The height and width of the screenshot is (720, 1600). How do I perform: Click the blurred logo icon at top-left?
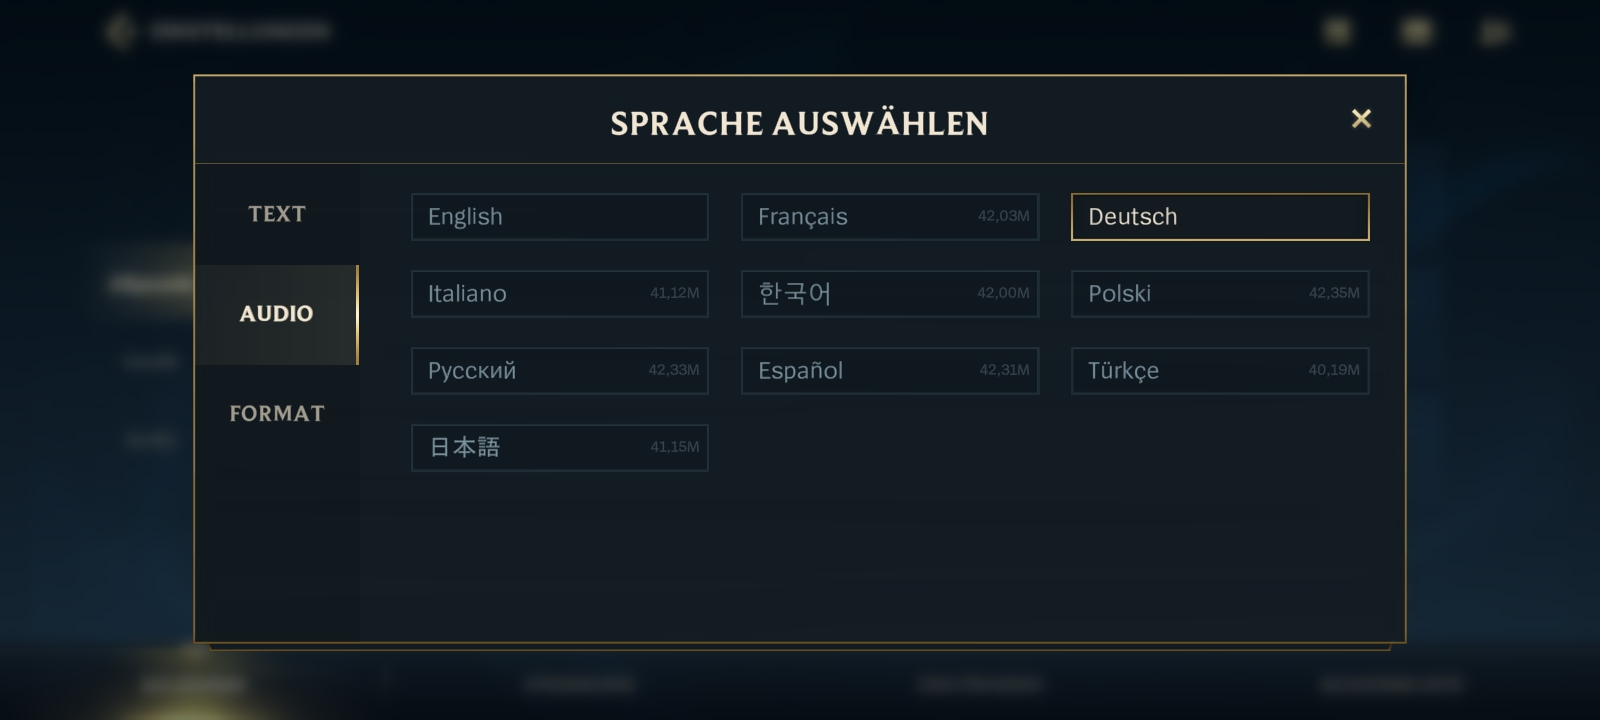point(120,31)
